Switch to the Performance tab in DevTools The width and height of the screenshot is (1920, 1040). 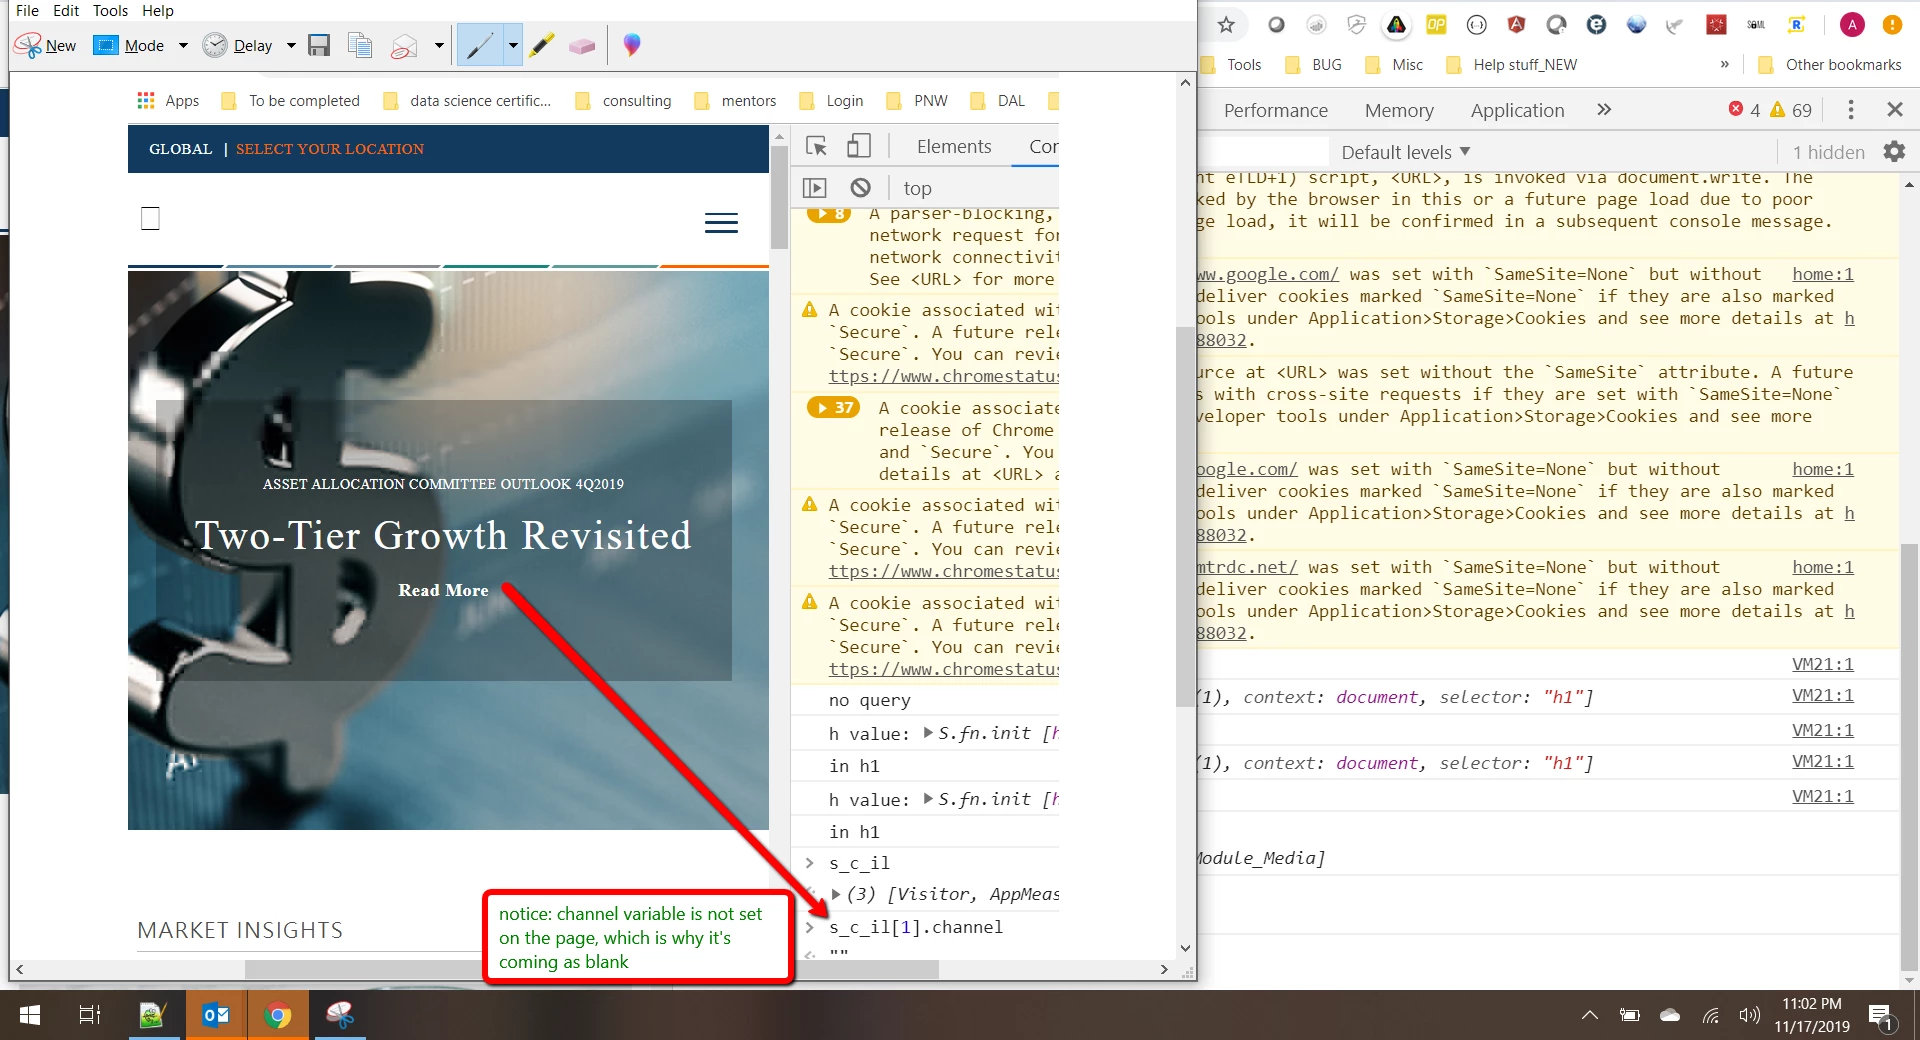tap(1275, 111)
